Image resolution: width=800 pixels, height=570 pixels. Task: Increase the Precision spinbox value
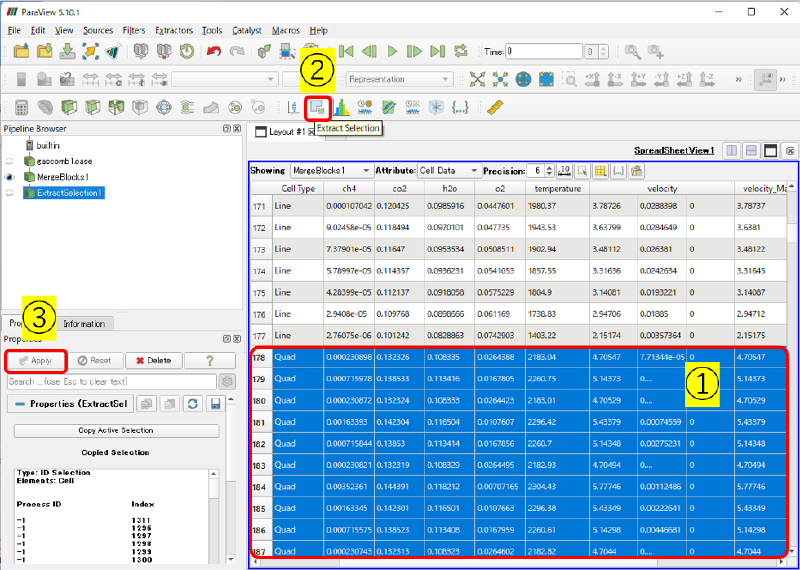click(x=550, y=168)
